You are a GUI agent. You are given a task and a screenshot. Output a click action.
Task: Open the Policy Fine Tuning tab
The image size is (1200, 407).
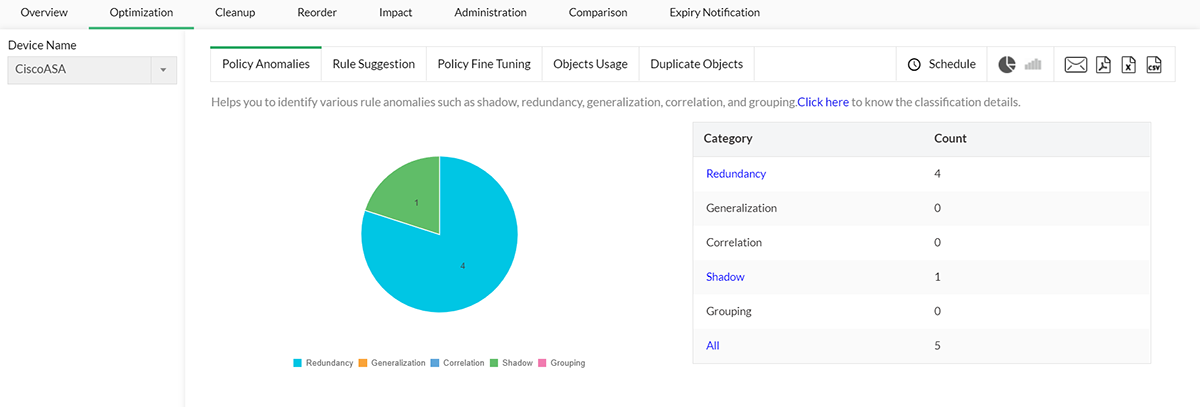click(484, 64)
